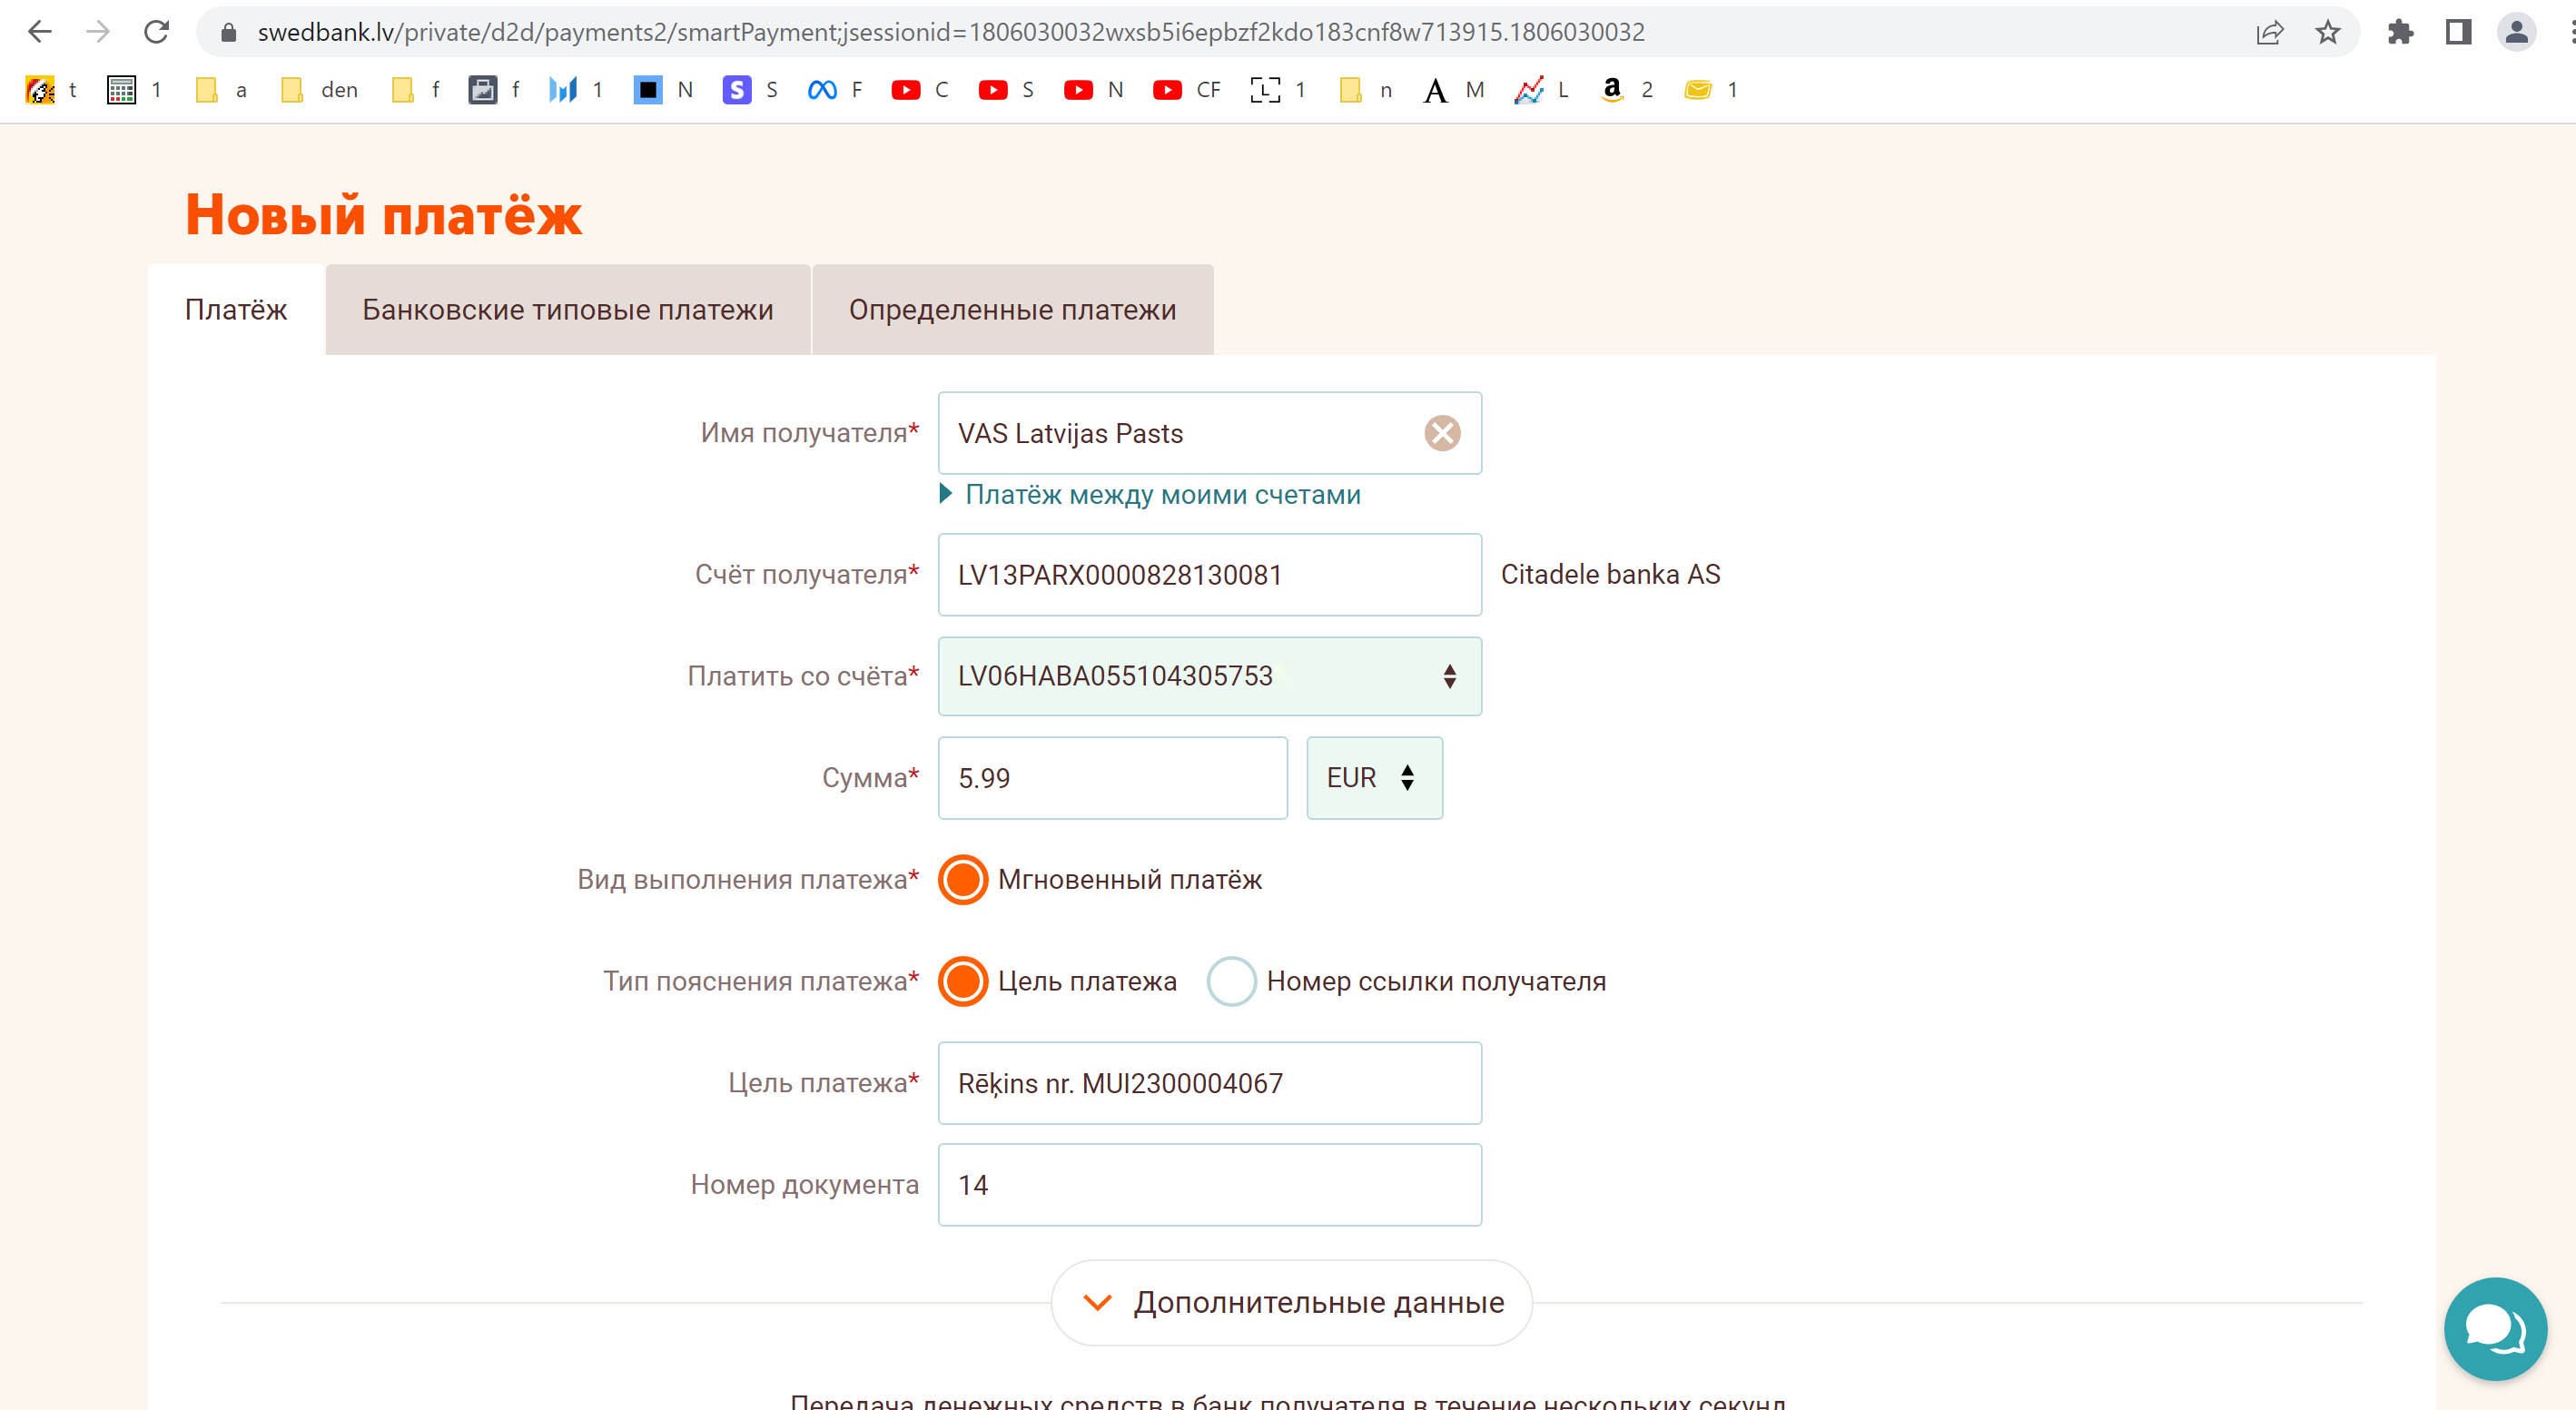Open the YouTube bookmark labeled 'N'
2576x1410 pixels.
(x=1093, y=90)
